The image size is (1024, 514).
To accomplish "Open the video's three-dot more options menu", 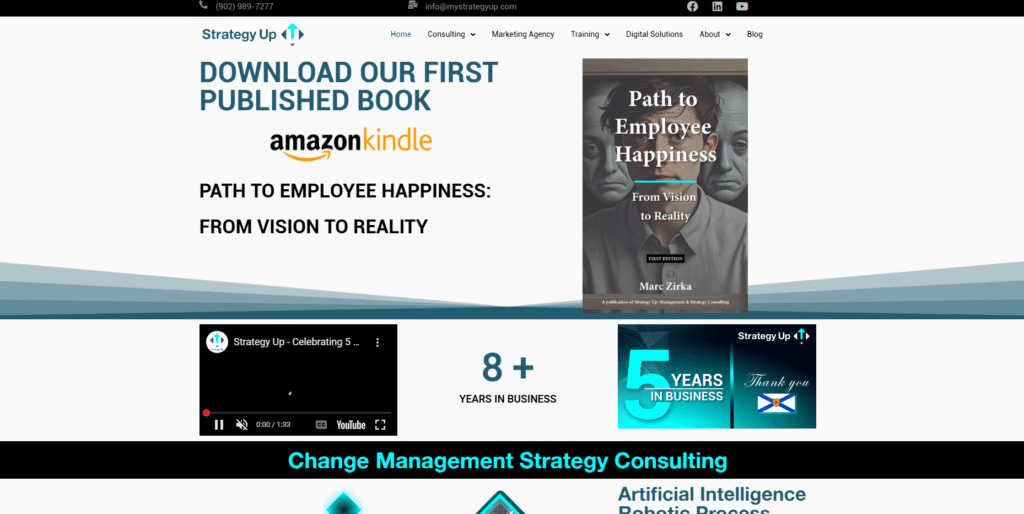I will tap(378, 342).
